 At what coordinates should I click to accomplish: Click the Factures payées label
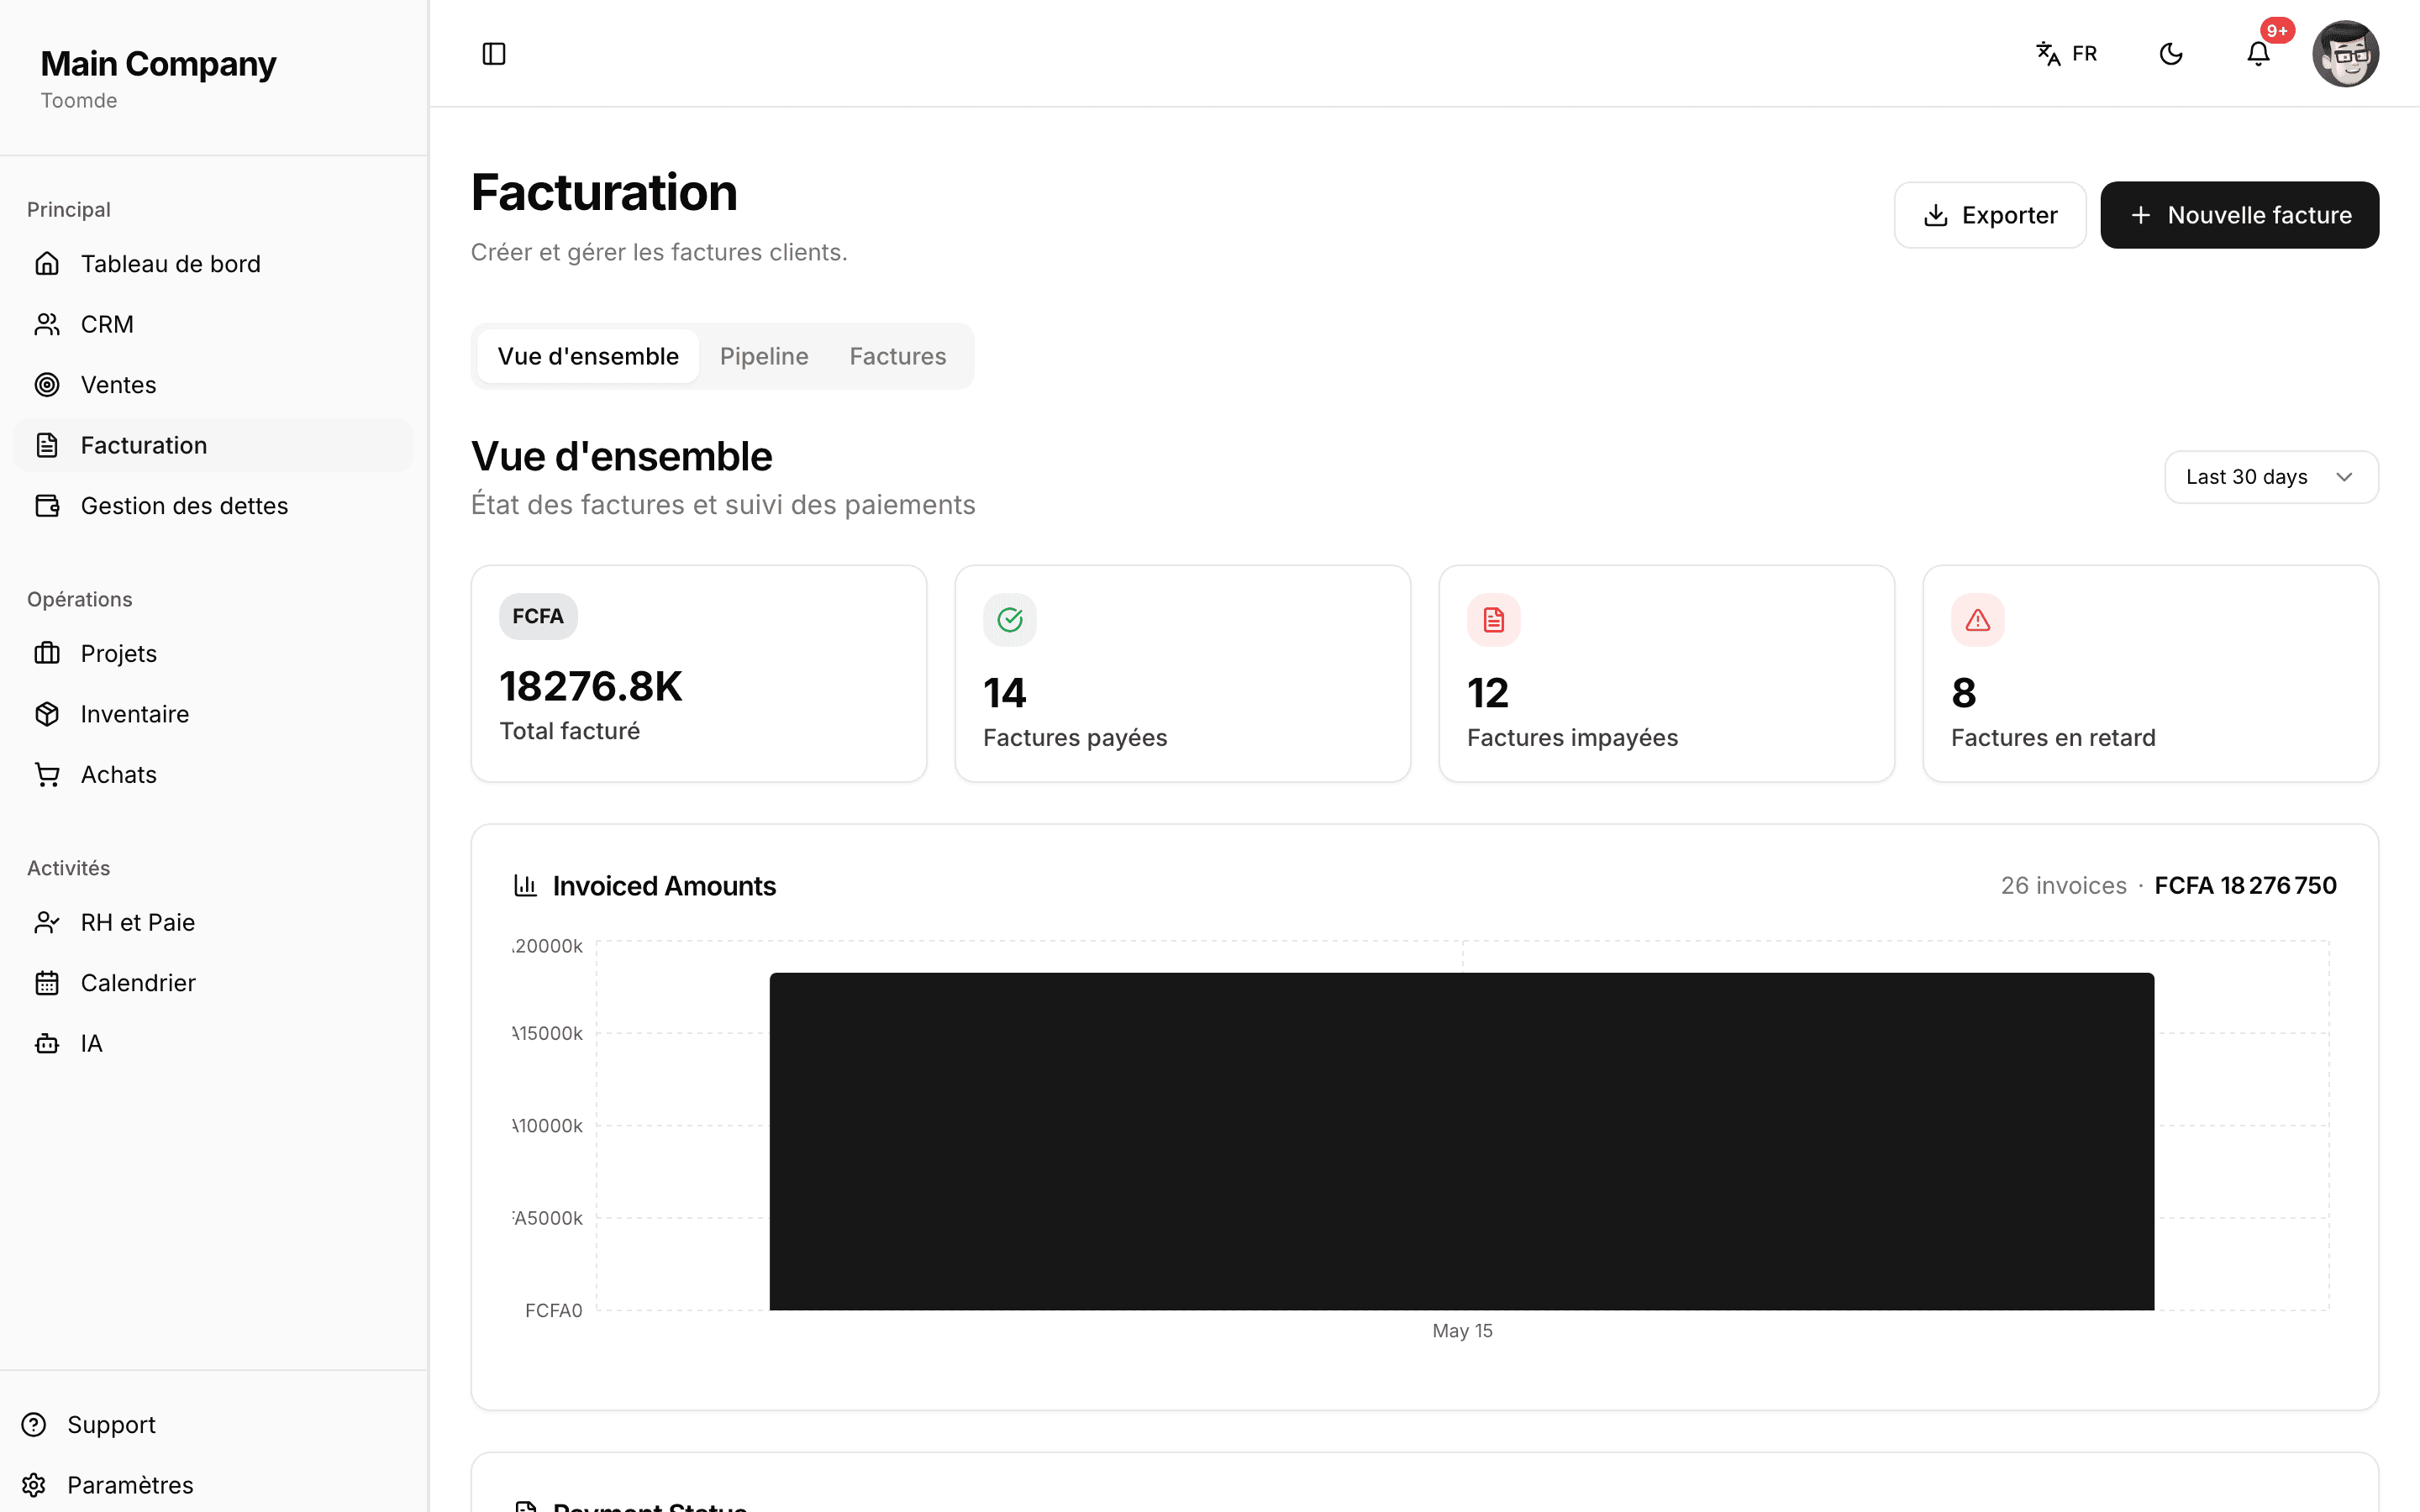click(x=1075, y=738)
